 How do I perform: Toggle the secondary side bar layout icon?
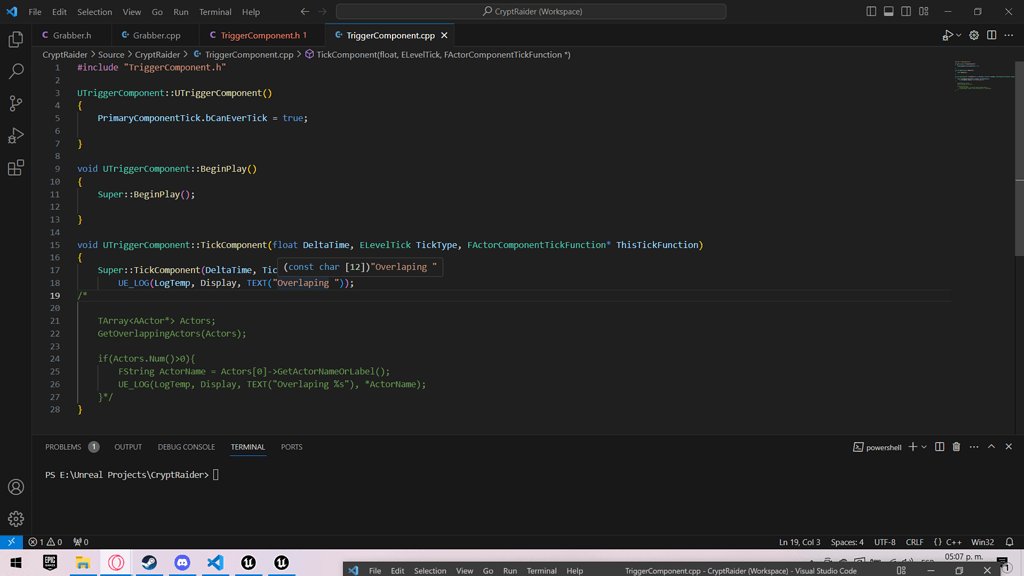[906, 12]
